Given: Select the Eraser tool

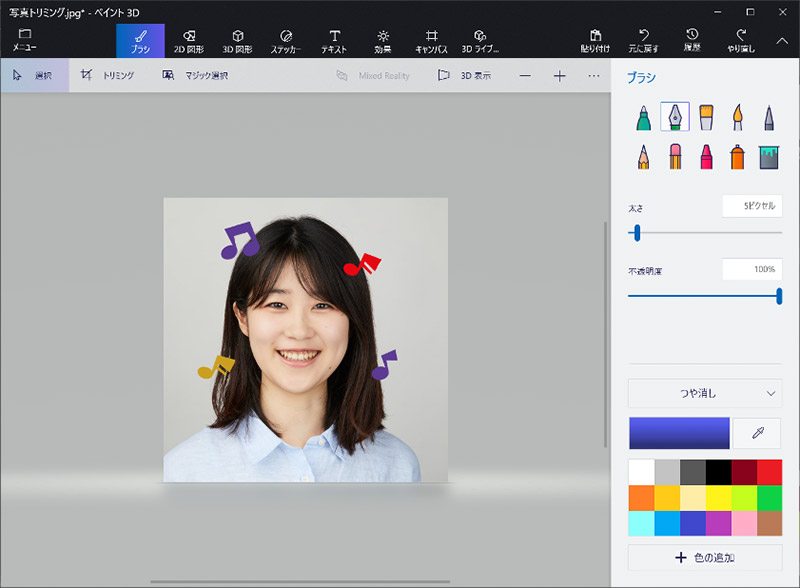Looking at the screenshot, I should click(675, 156).
